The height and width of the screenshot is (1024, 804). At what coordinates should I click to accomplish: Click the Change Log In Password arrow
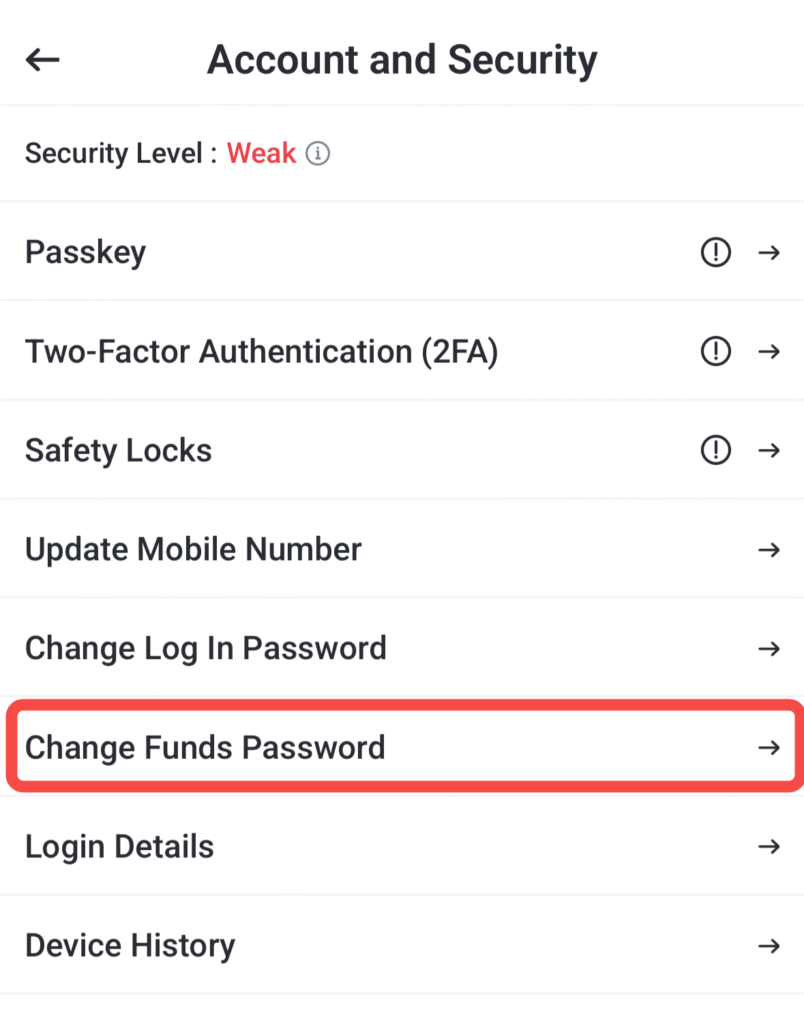[x=768, y=648]
